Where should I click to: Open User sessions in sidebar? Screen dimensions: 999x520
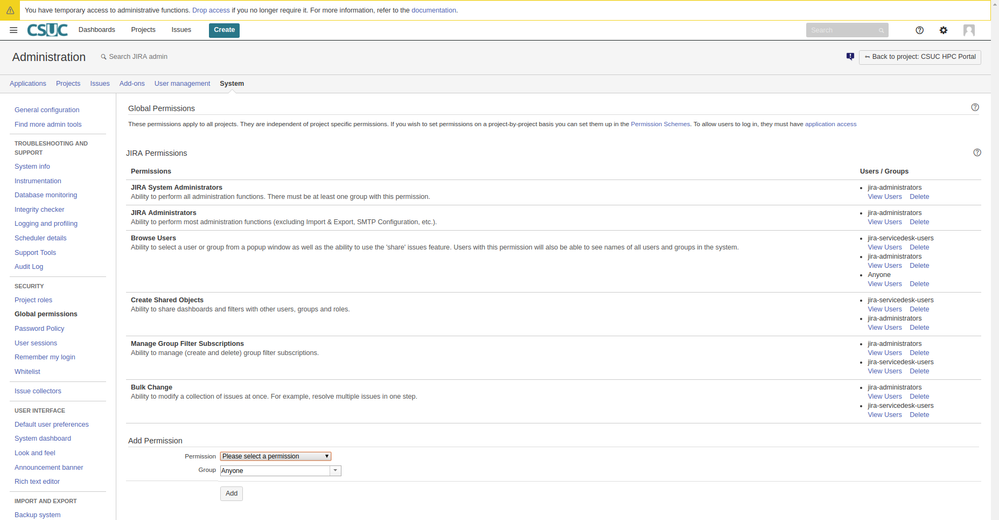(36, 343)
